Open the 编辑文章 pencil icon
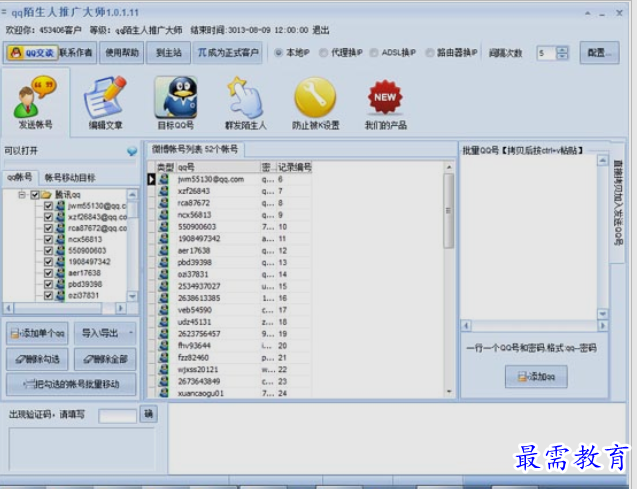Image resolution: width=637 pixels, height=489 pixels. (x=105, y=97)
